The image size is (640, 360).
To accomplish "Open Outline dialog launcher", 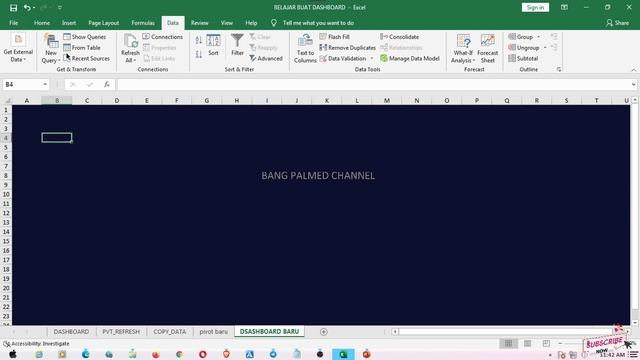I will click(x=559, y=70).
